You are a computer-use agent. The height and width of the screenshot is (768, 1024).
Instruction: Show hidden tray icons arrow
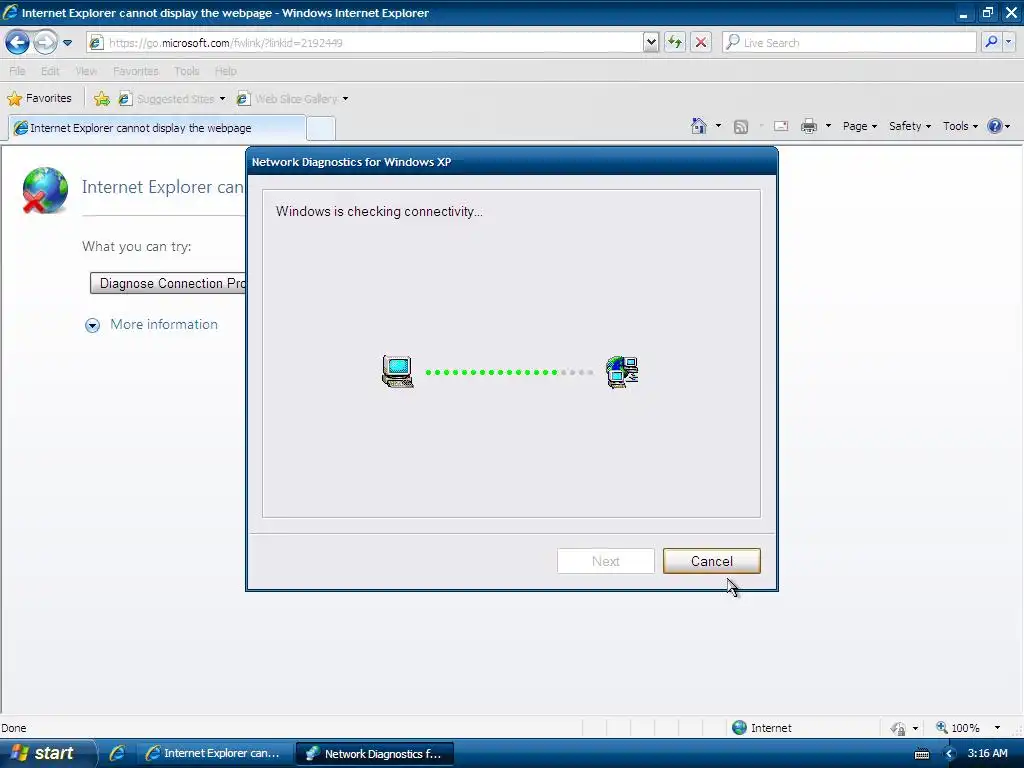(x=950, y=754)
